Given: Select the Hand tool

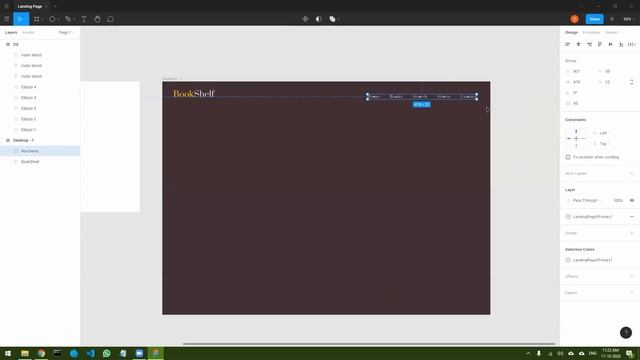Looking at the screenshot, I should tap(97, 19).
